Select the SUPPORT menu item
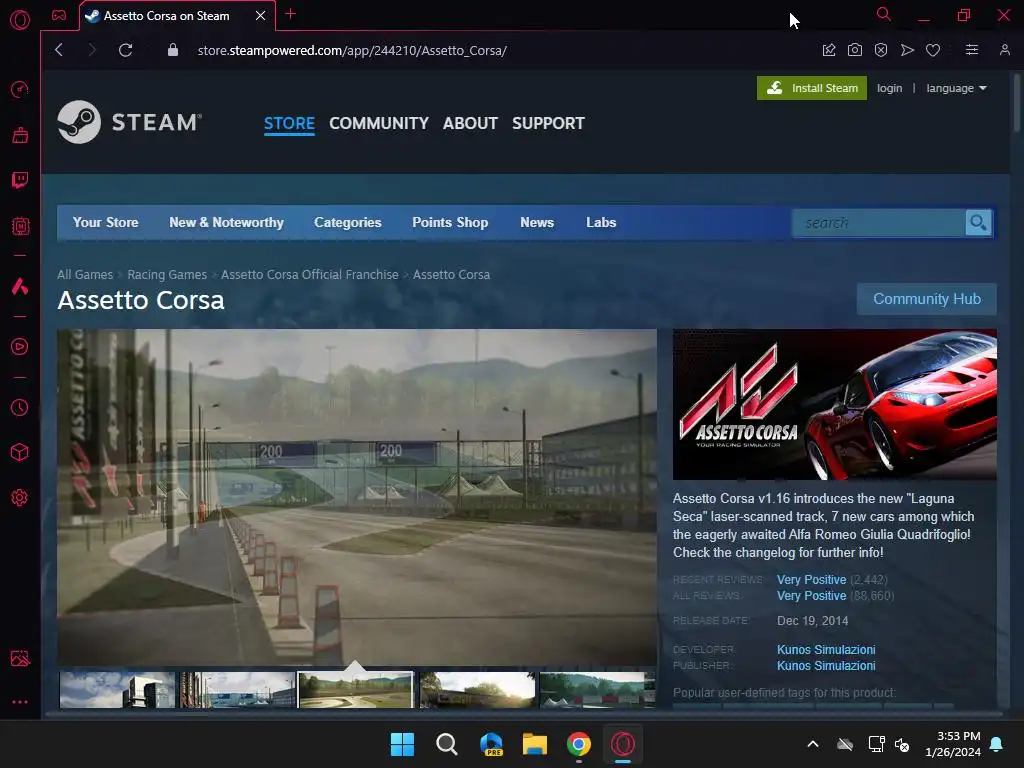Image resolution: width=1024 pixels, height=768 pixels. [549, 123]
